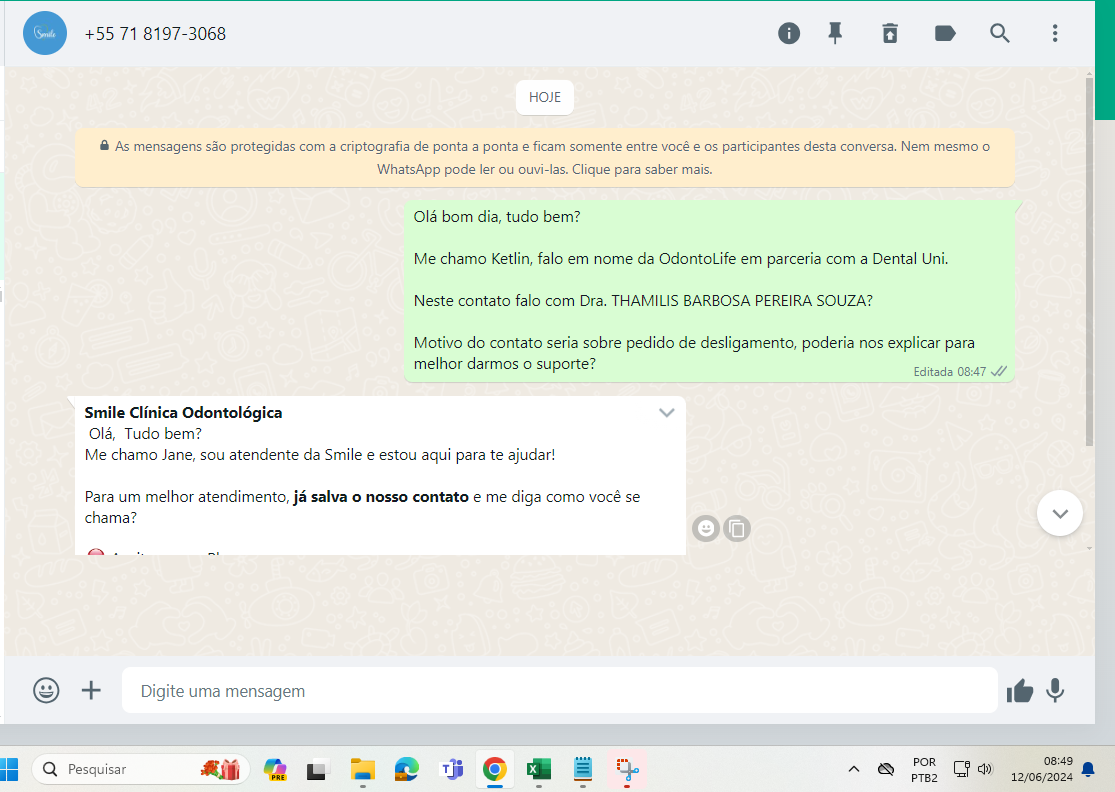Image resolution: width=1115 pixels, height=792 pixels.
Task: Open volume control speaker icon
Action: 985,769
